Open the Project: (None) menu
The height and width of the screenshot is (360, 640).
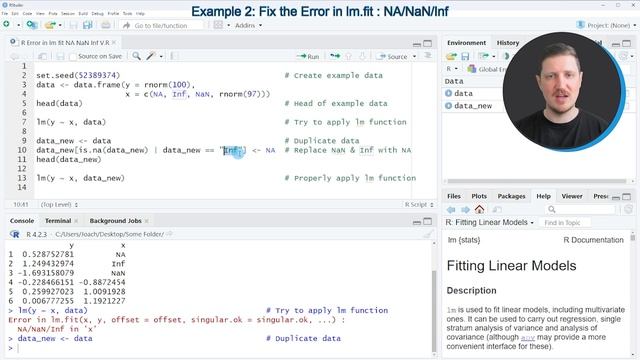click(x=607, y=25)
